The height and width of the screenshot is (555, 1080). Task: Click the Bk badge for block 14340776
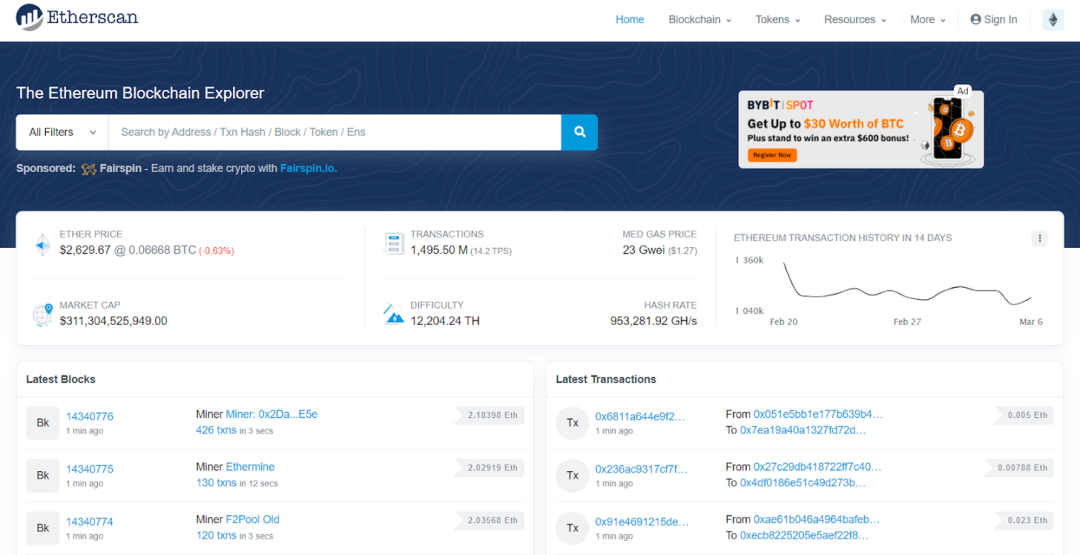click(x=43, y=423)
